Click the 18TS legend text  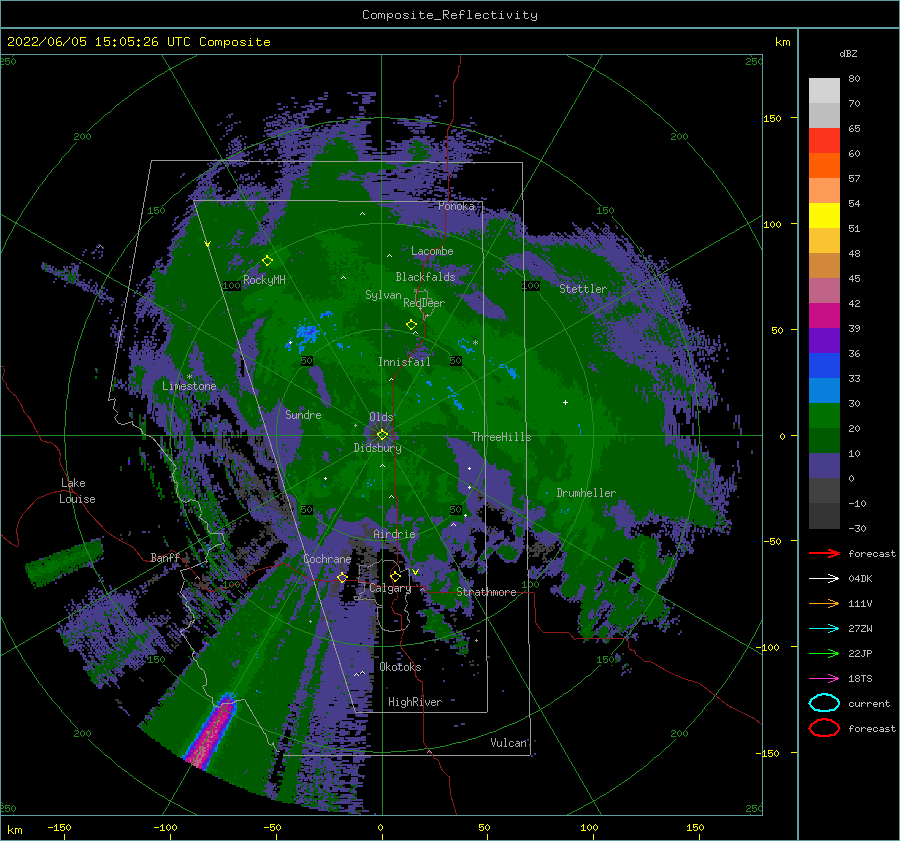(860, 678)
